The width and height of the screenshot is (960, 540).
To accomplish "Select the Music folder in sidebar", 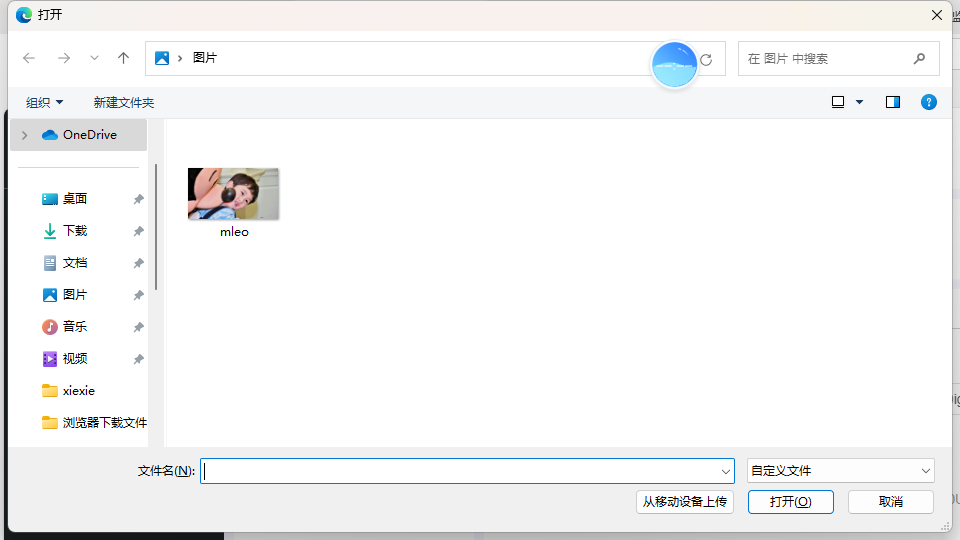I will [75, 327].
